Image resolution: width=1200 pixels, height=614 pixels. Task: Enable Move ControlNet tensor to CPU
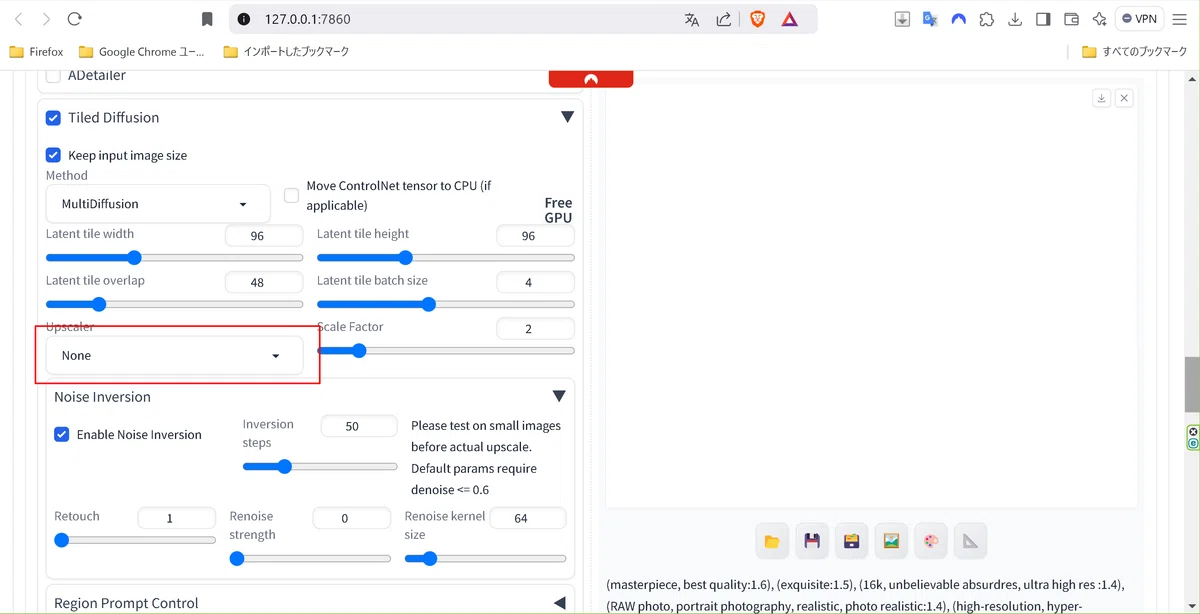pyautogui.click(x=291, y=195)
